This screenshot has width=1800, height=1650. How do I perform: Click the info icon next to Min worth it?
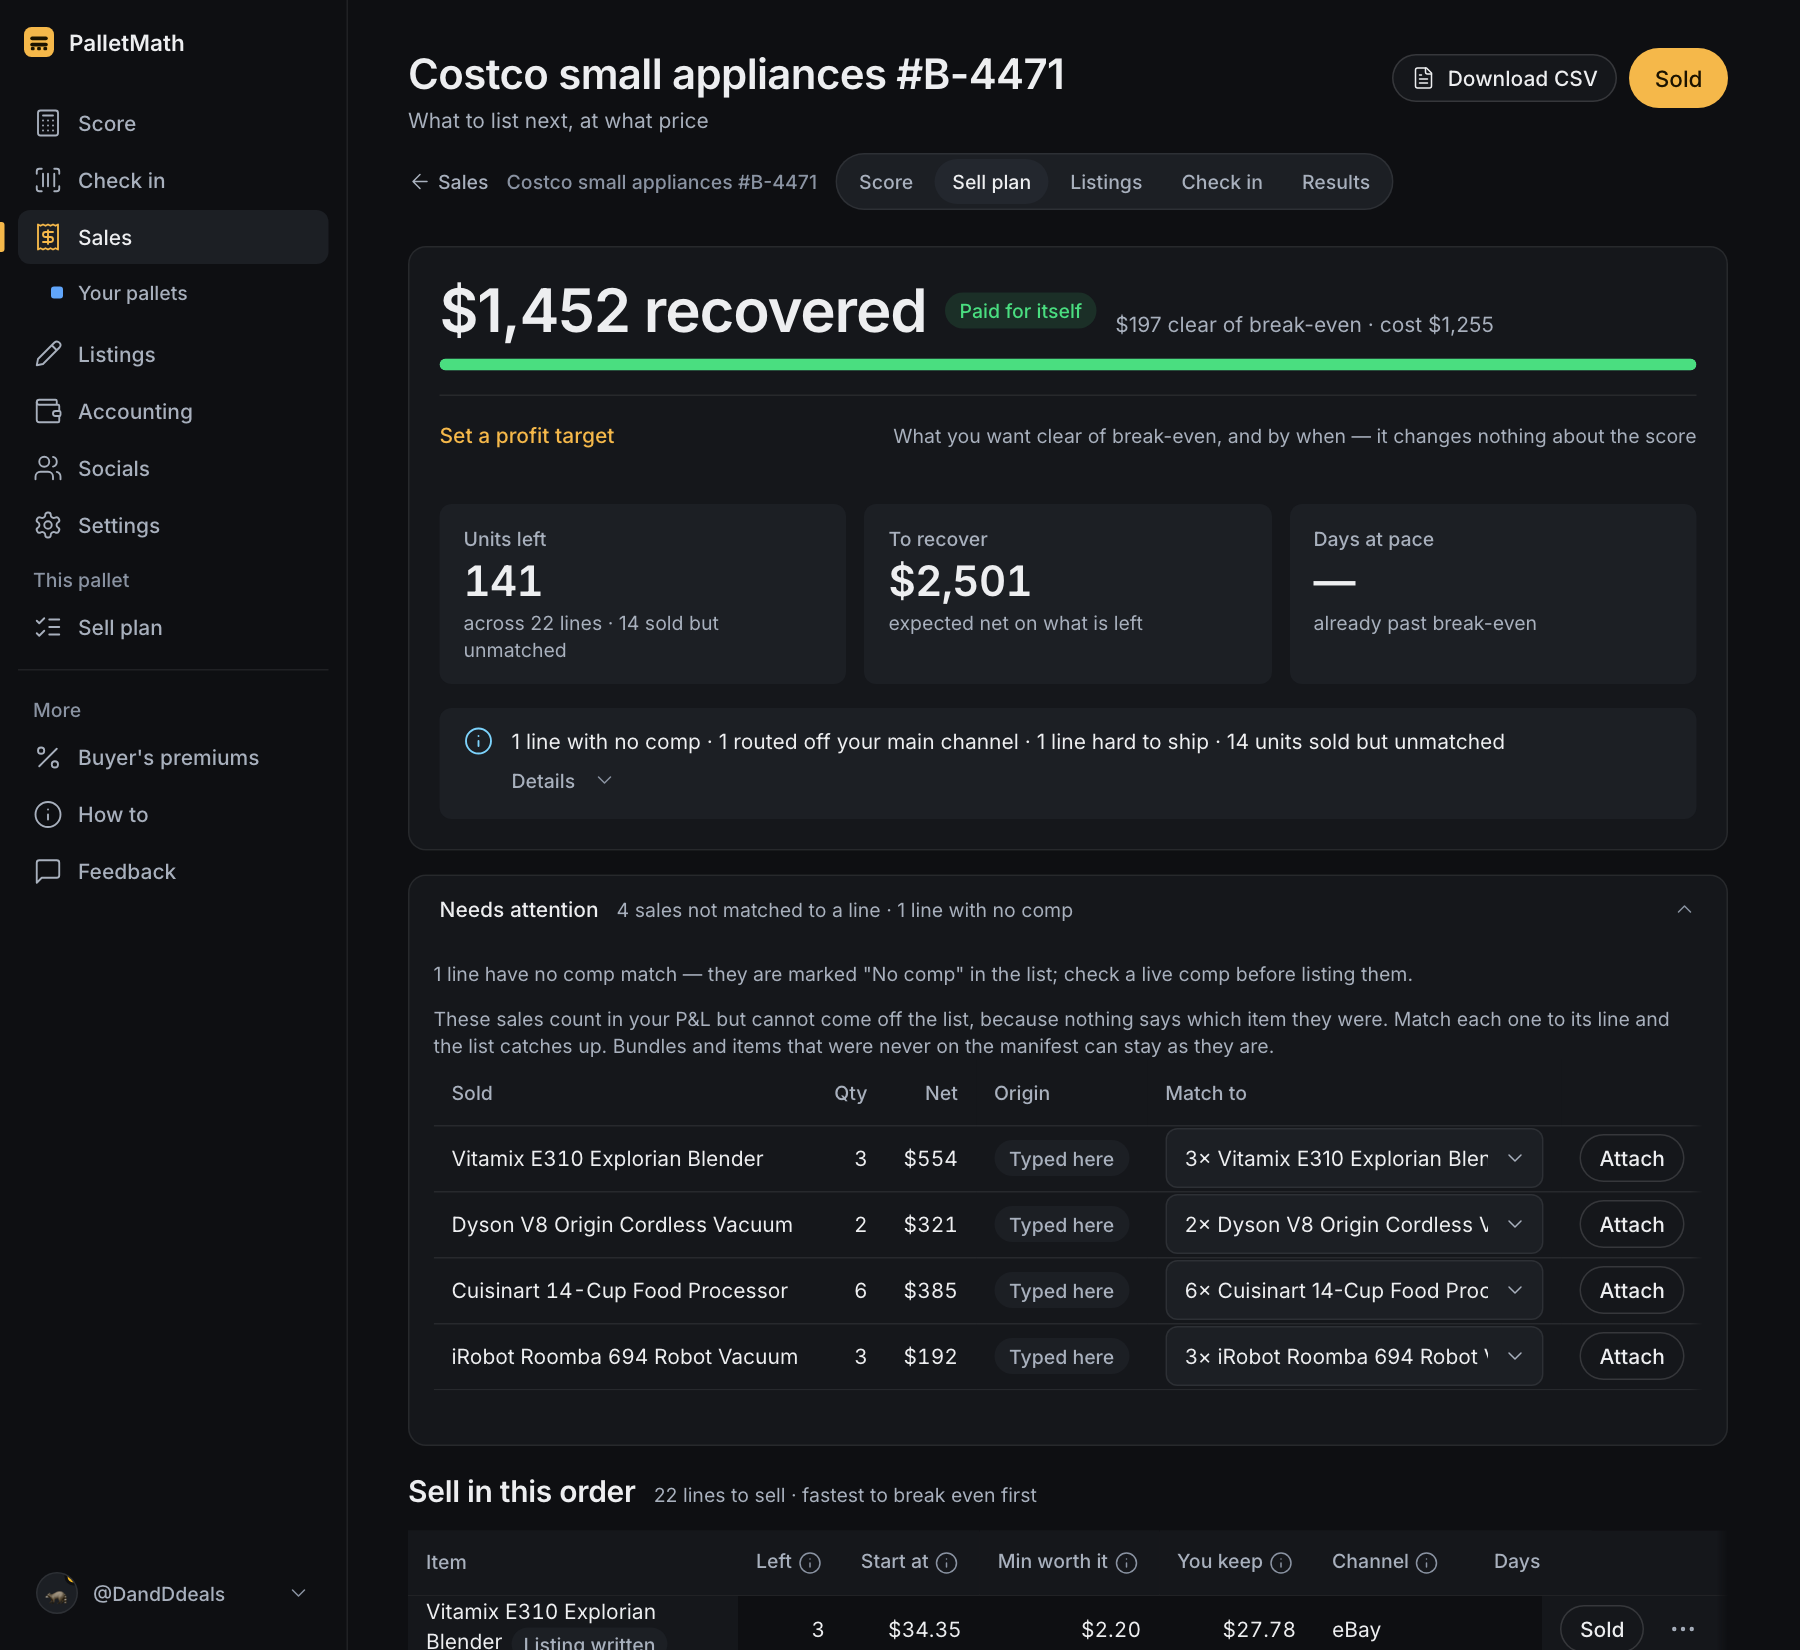(x=1127, y=1562)
